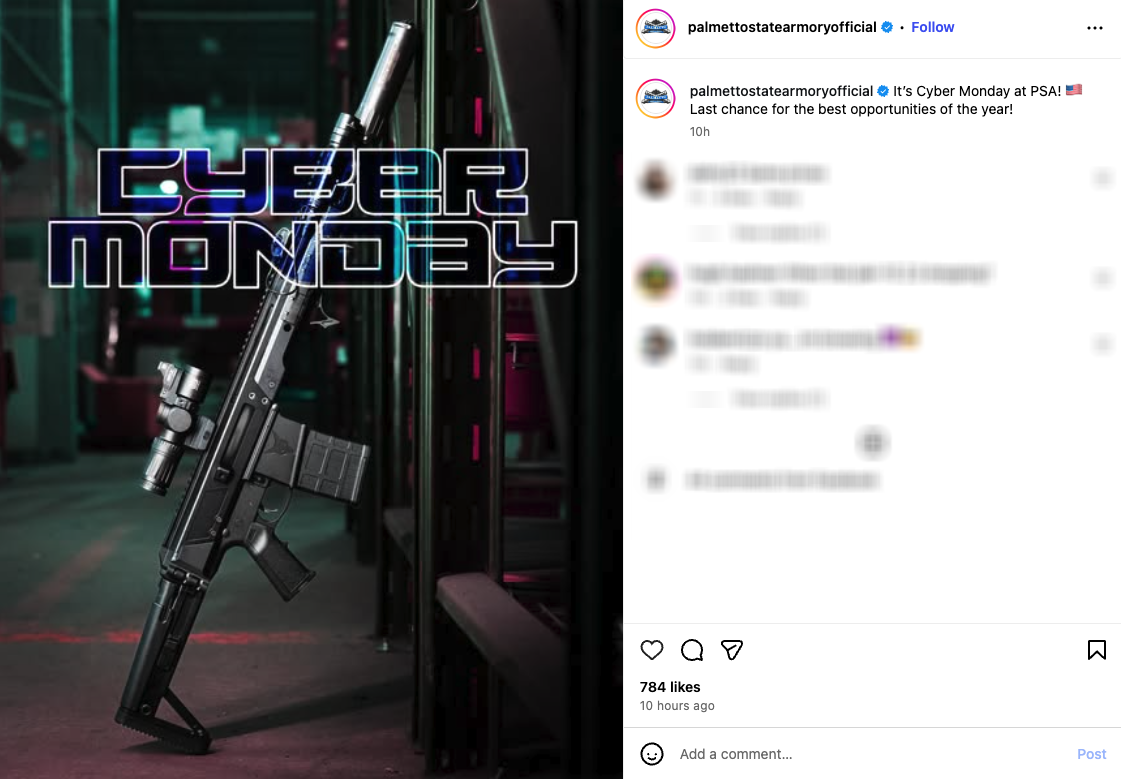View list of 784 likes
The height and width of the screenshot is (779, 1121).
(x=670, y=687)
